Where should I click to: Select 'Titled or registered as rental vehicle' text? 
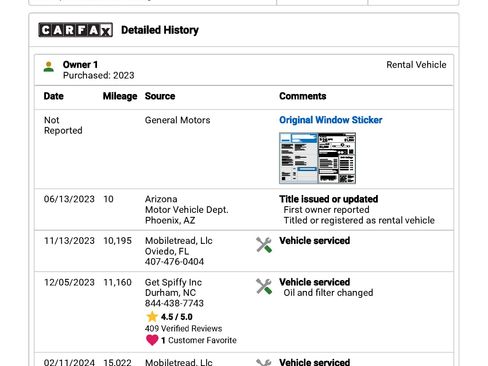[x=359, y=220]
